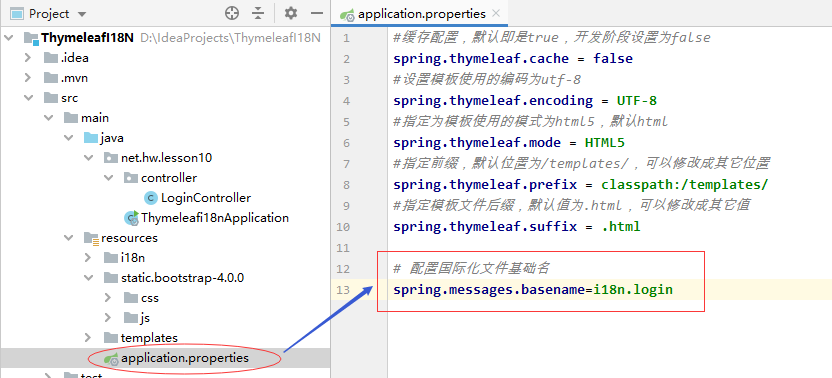This screenshot has width=832, height=378.
Task: Close the application.properties editor tab
Action: point(496,13)
